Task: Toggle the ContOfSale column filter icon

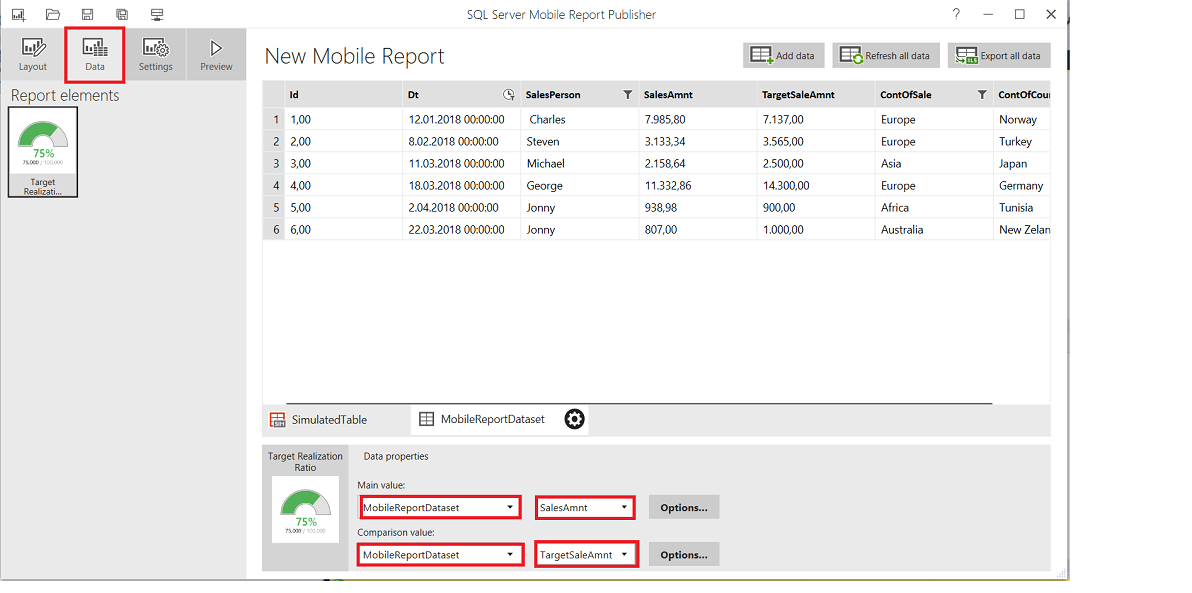Action: [x=982, y=95]
